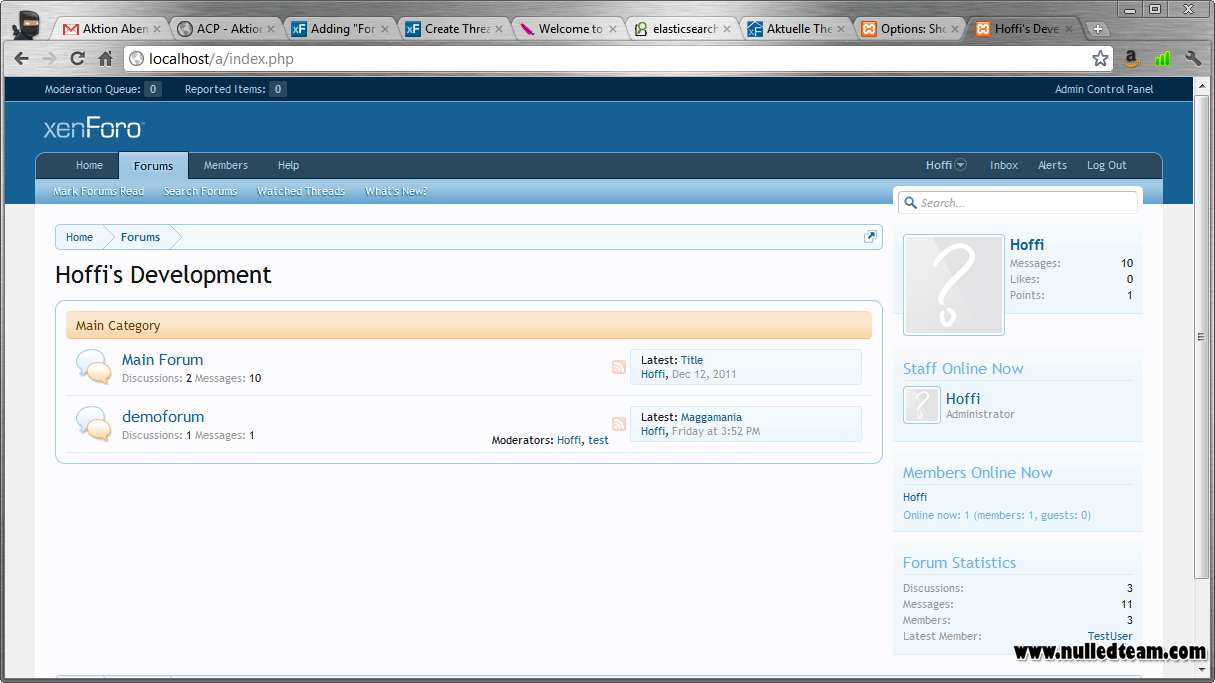View Watched Threads
The width and height of the screenshot is (1215, 683).
click(x=301, y=191)
